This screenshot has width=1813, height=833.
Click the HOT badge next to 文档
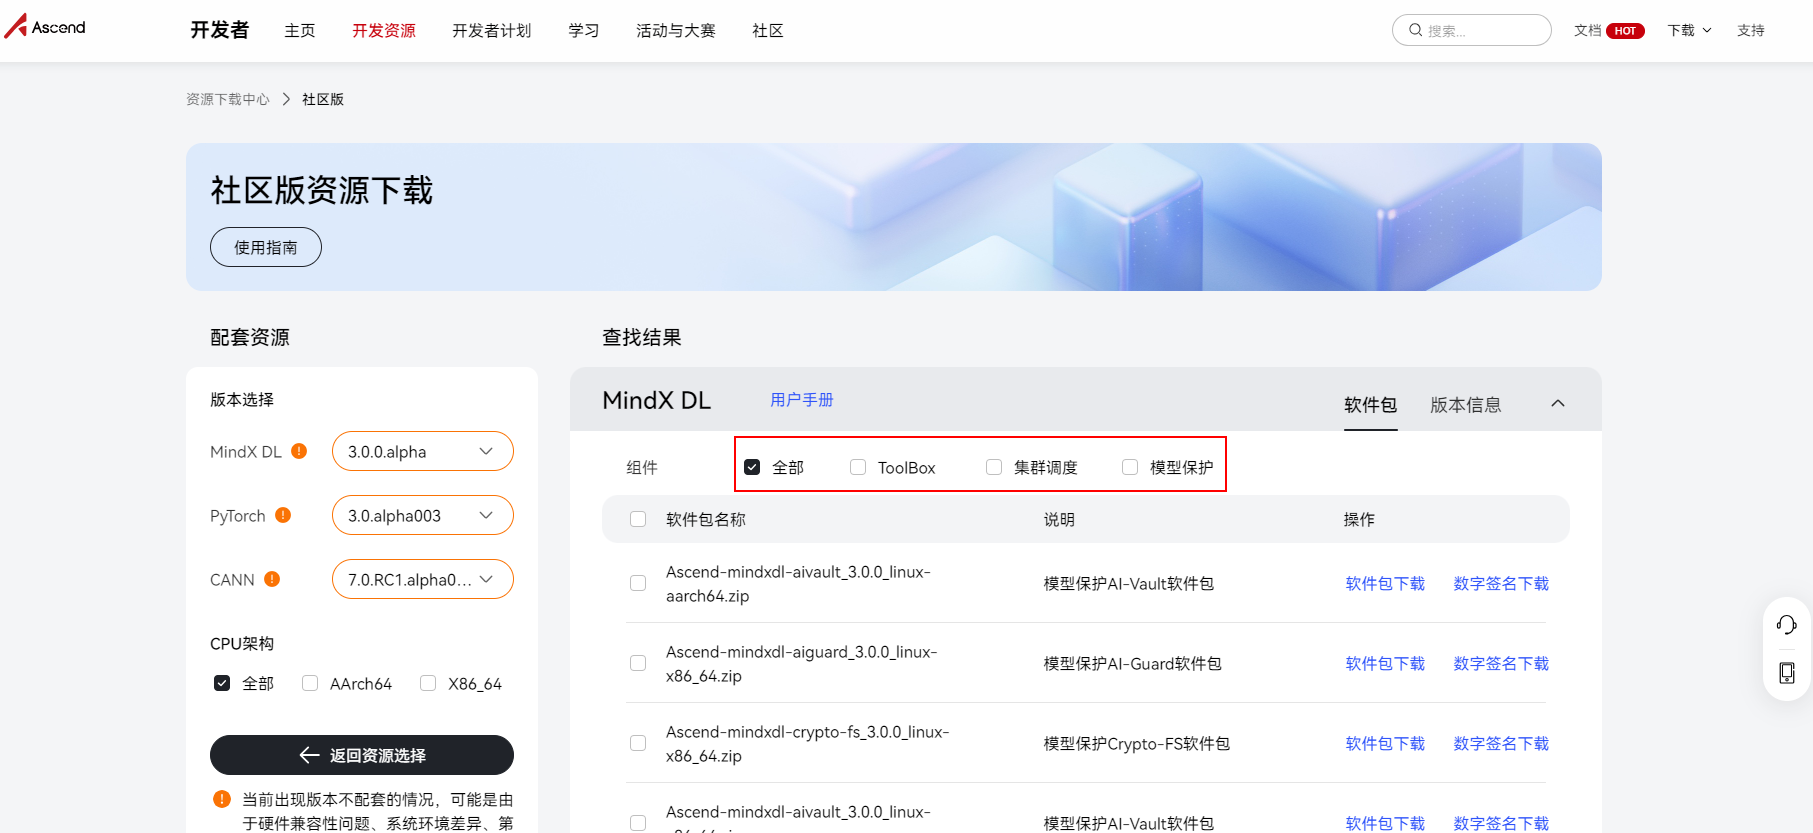1625,31
